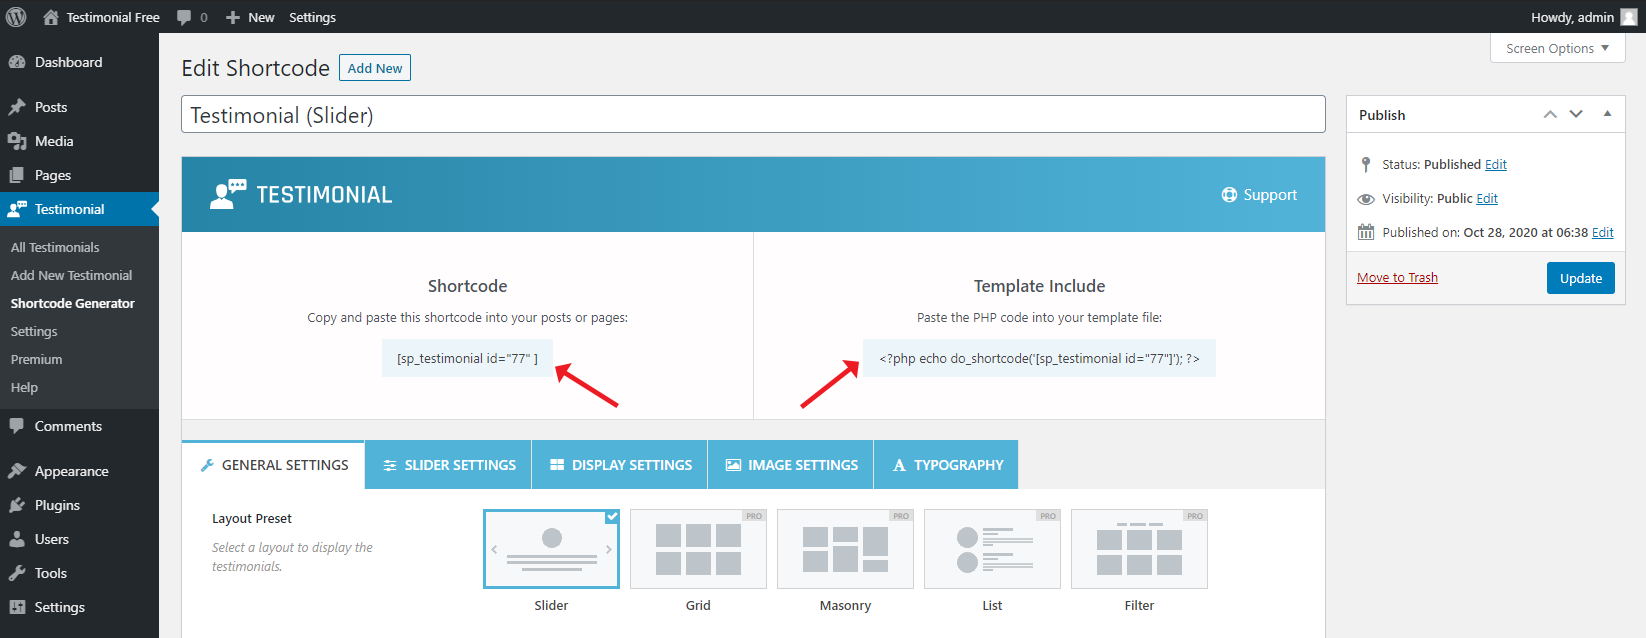Click the Plugins plug icon
Viewport: 1646px width, 638px height.
(x=17, y=505)
